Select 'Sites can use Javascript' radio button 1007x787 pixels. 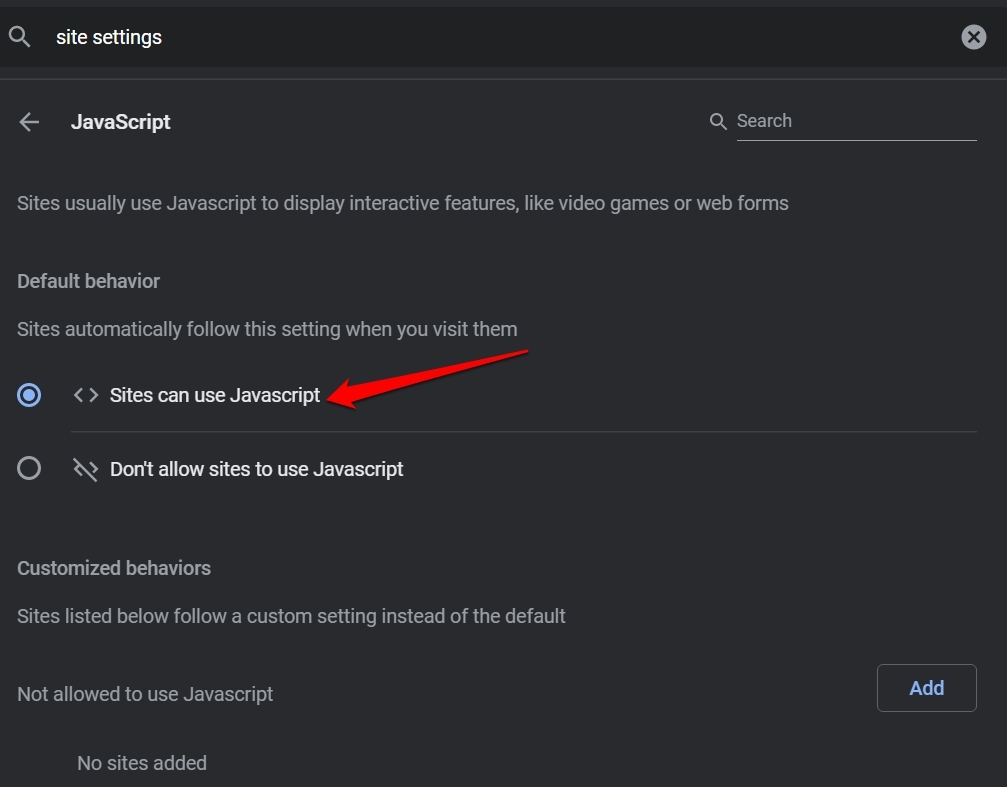click(x=29, y=395)
